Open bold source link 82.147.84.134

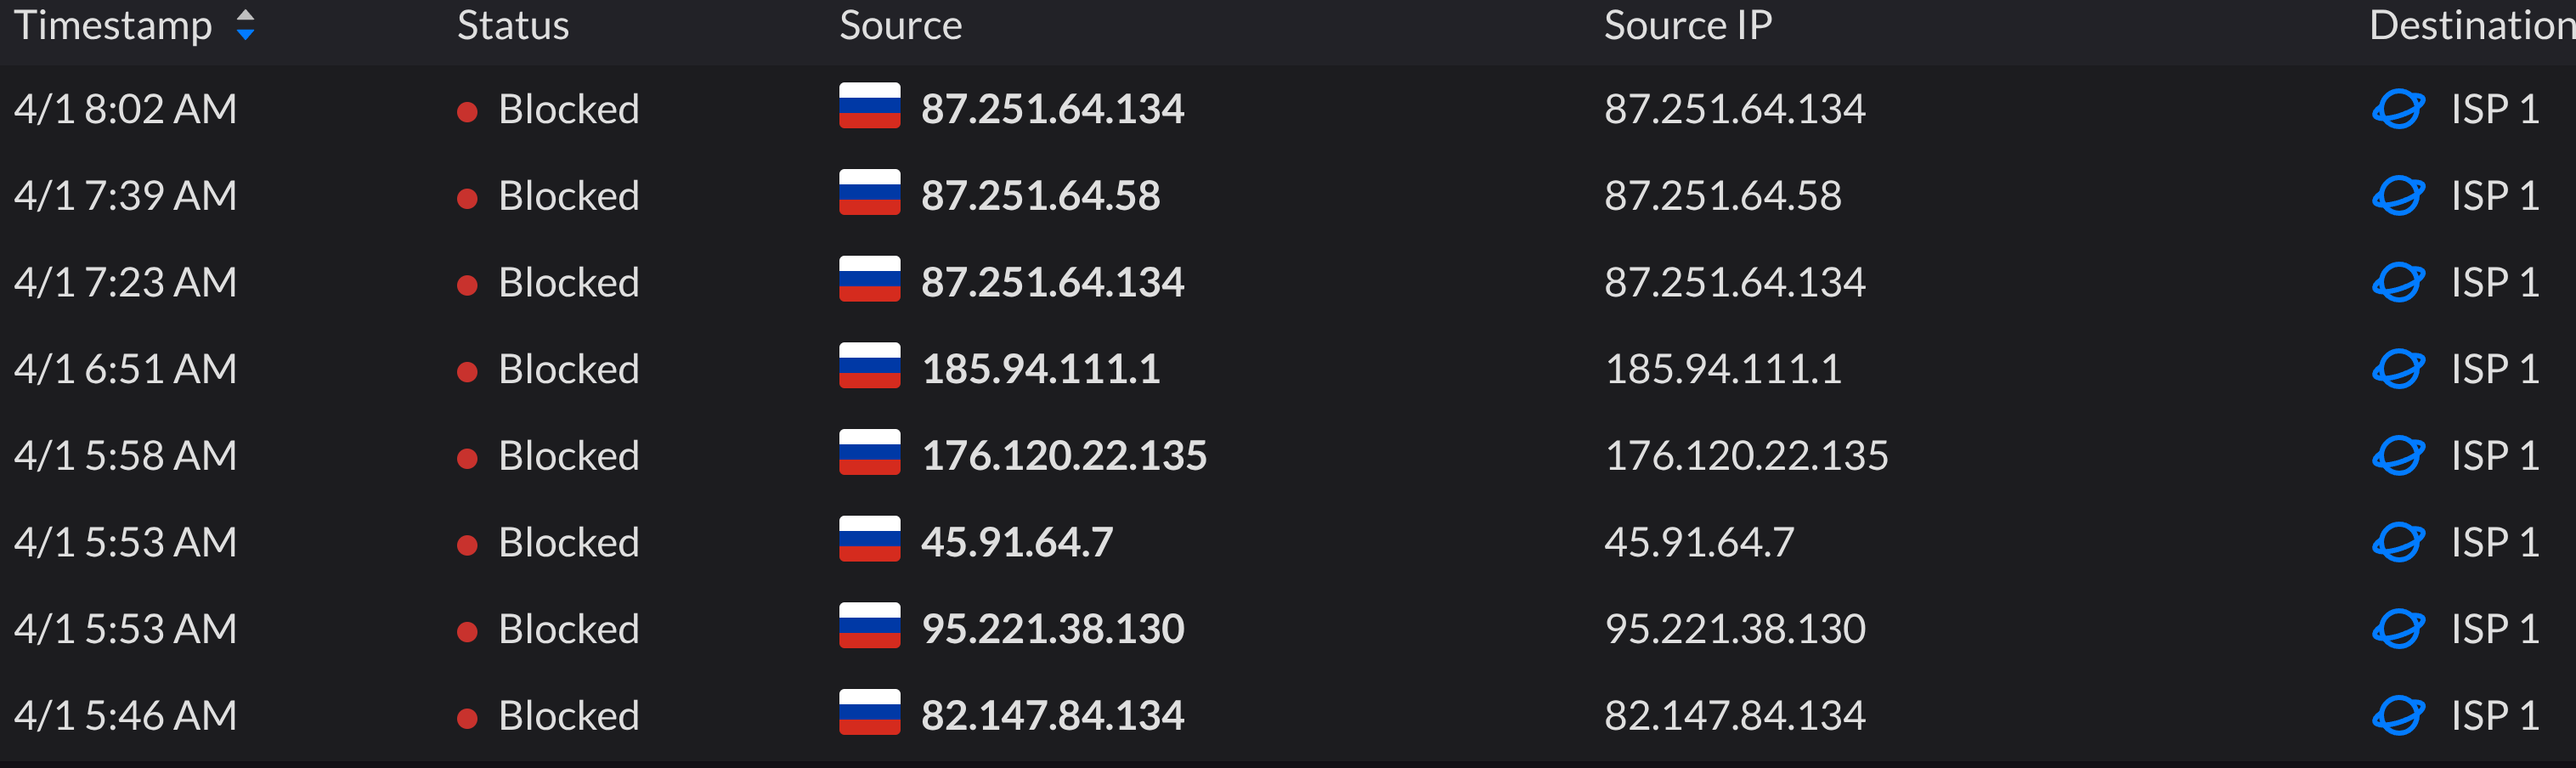tap(1052, 715)
